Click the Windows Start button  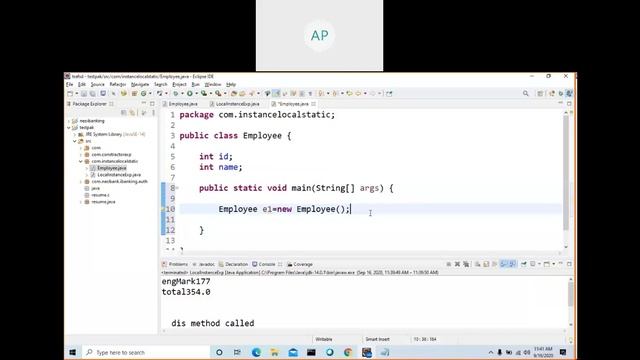(x=73, y=352)
